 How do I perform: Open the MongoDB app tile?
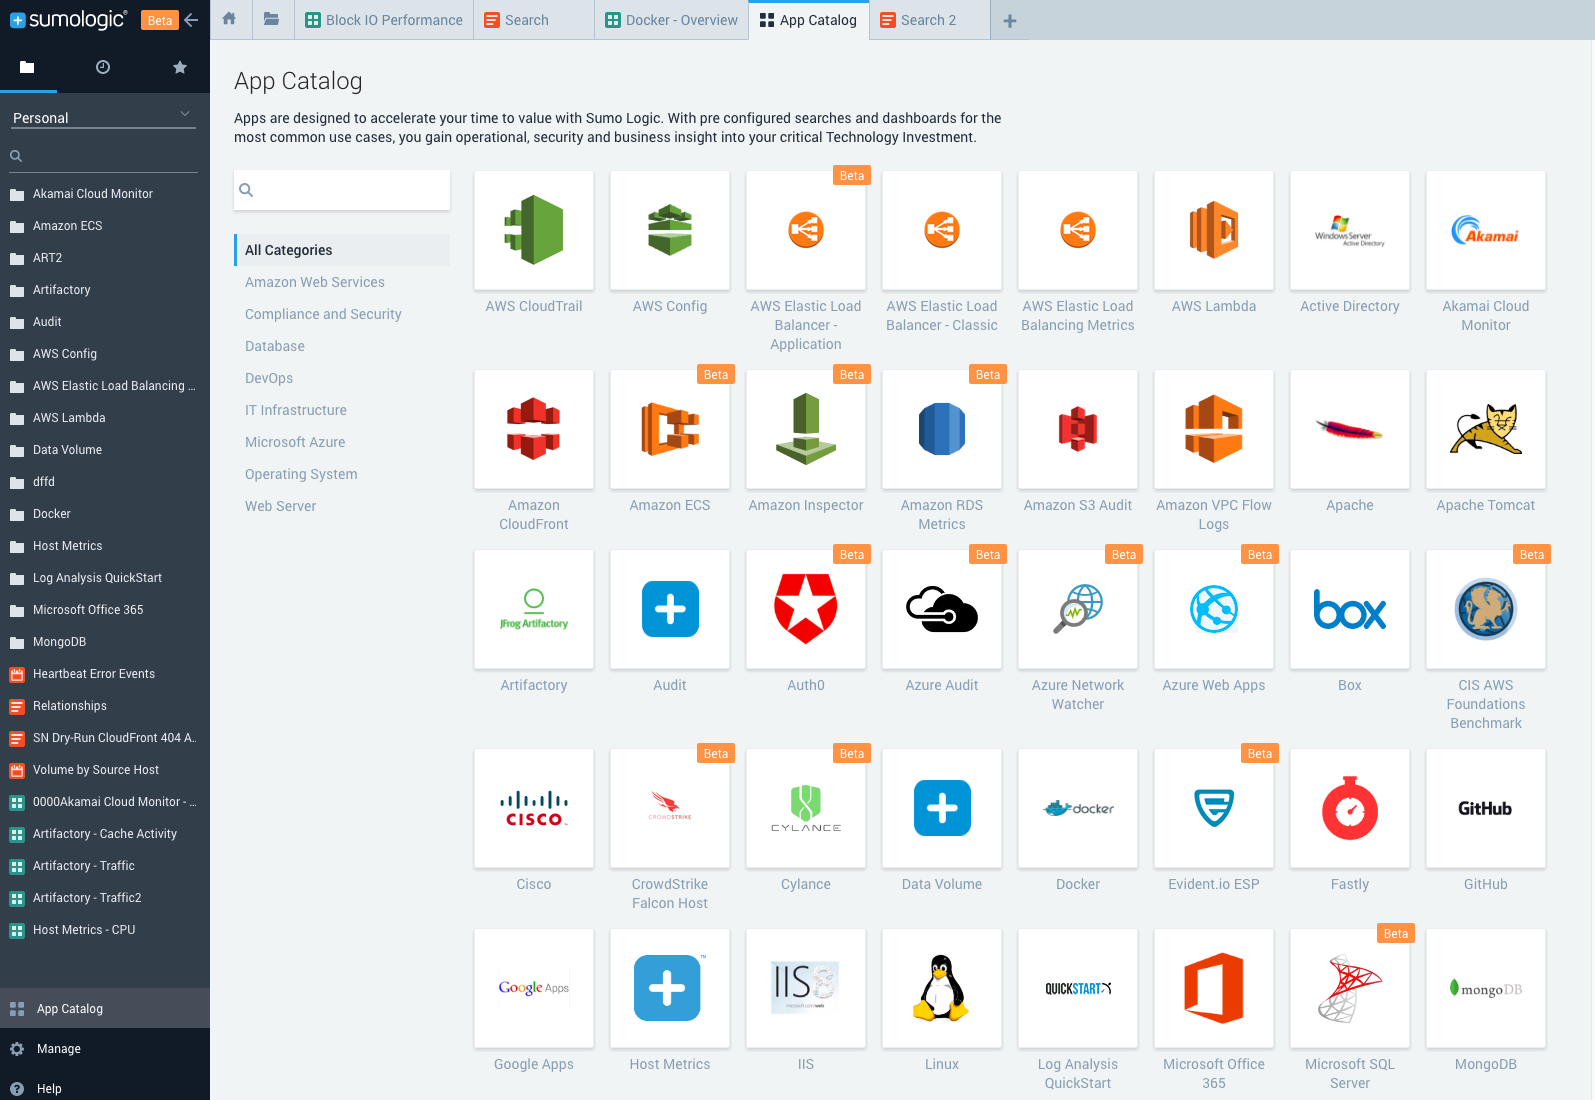pyautogui.click(x=1486, y=988)
